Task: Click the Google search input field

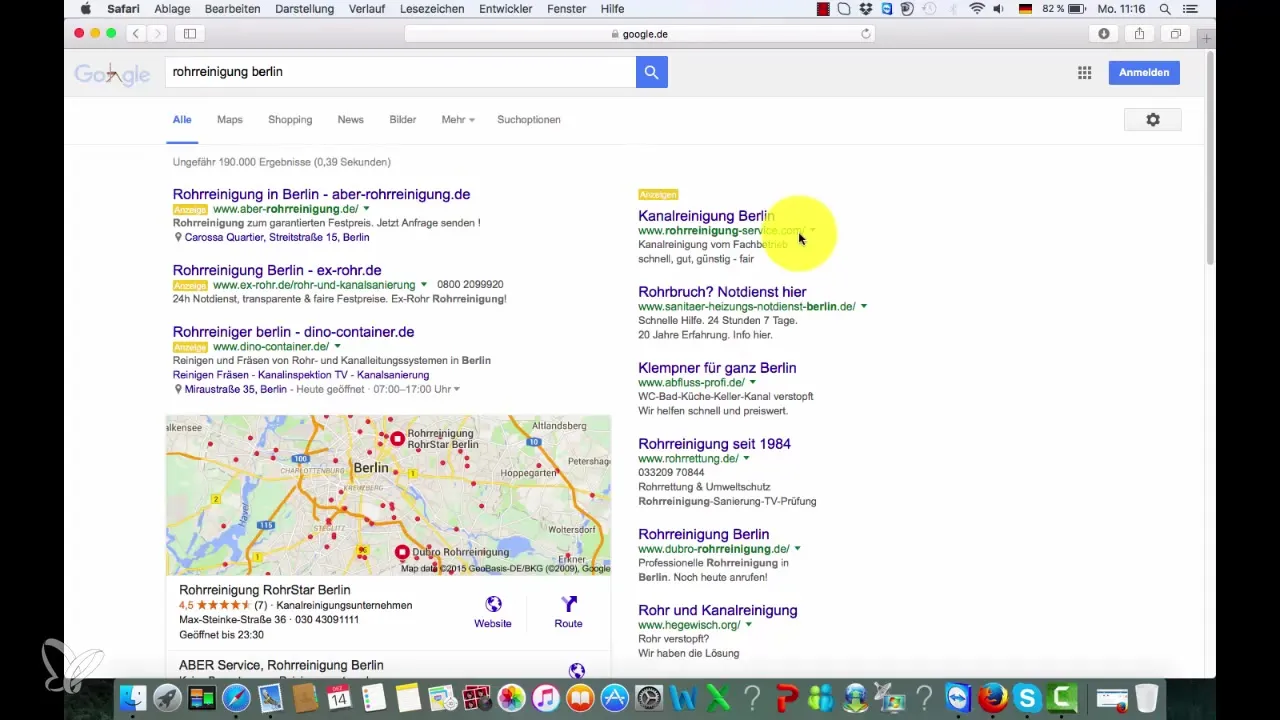Action: pyautogui.click(x=400, y=72)
